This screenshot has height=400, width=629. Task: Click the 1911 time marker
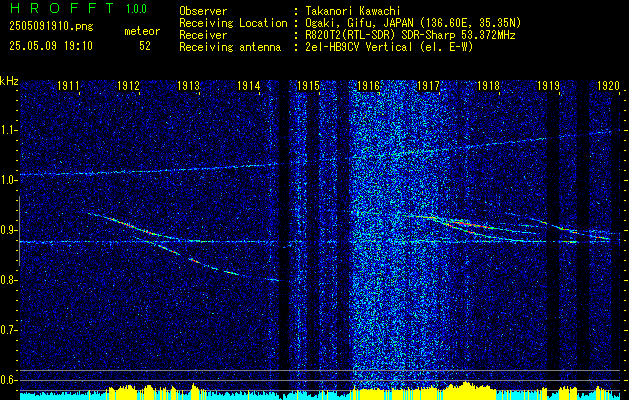click(68, 86)
